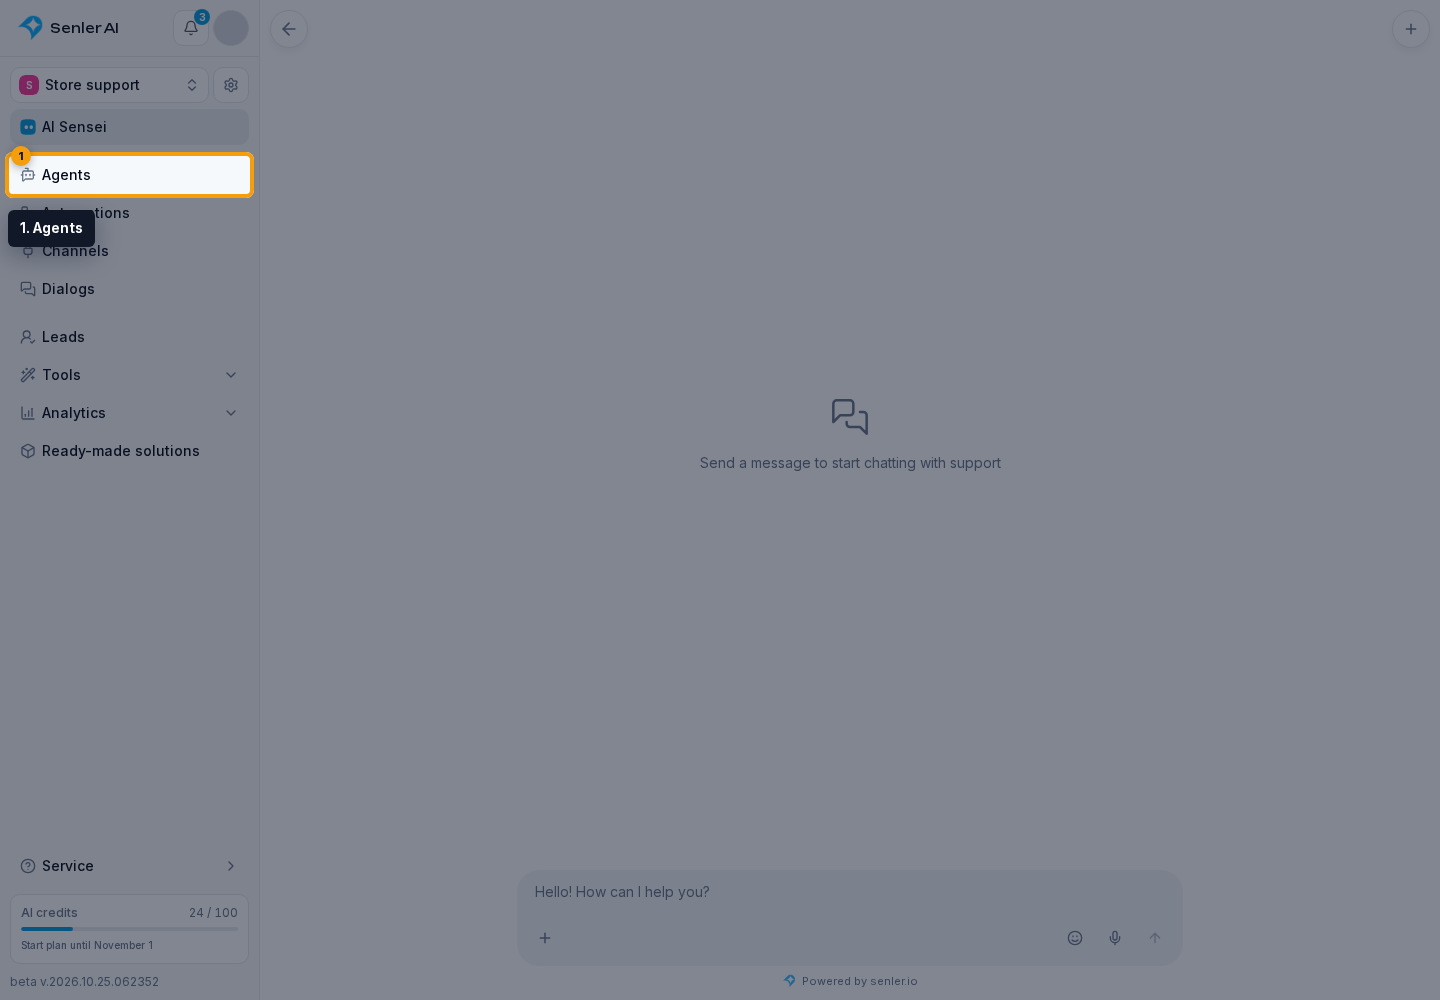Start a new chat with plus icon
This screenshot has width=1440, height=1000.
(x=1411, y=29)
